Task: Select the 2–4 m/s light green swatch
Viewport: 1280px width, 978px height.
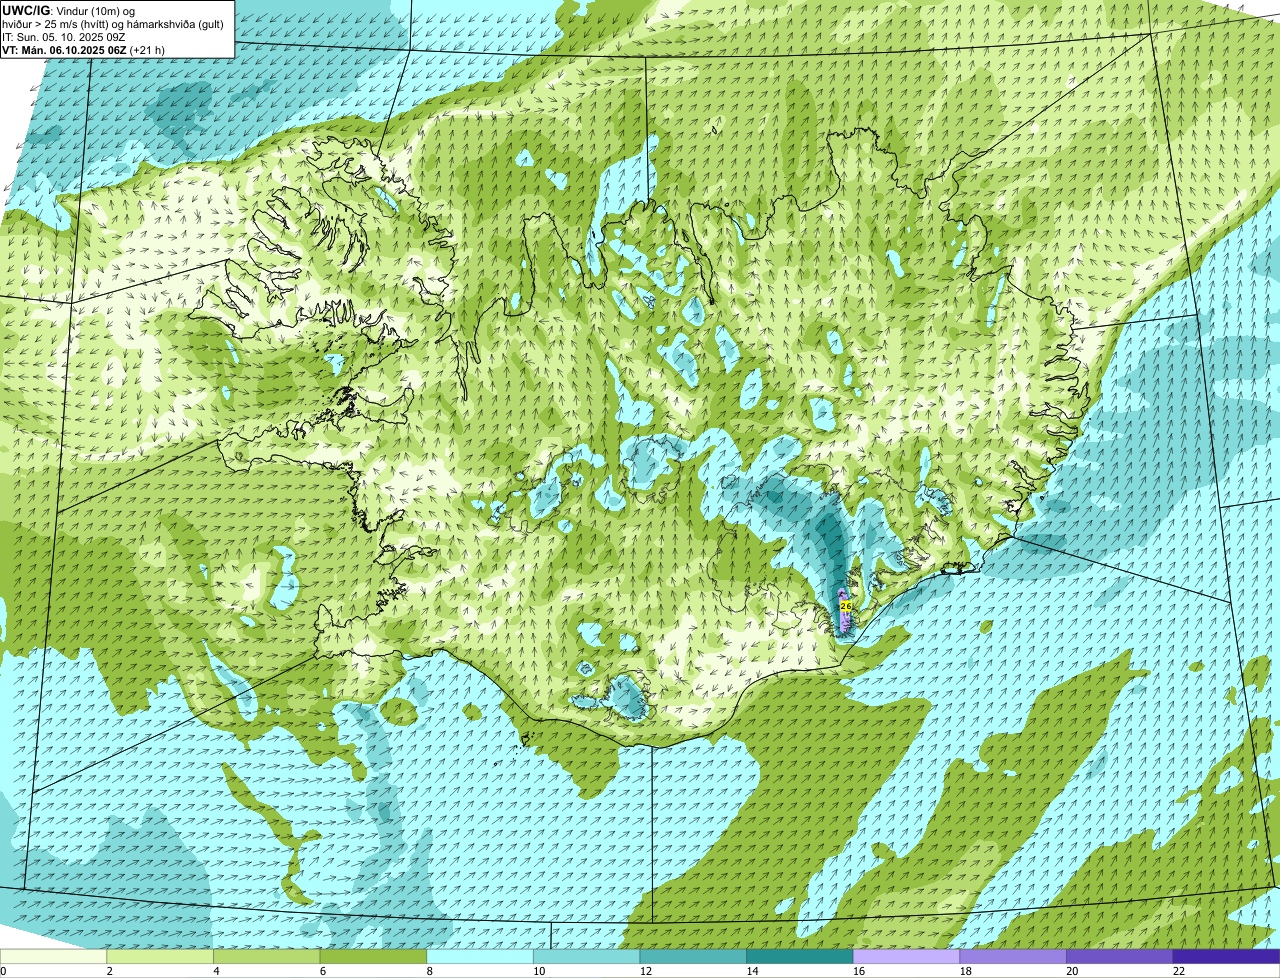Action: 160,956
